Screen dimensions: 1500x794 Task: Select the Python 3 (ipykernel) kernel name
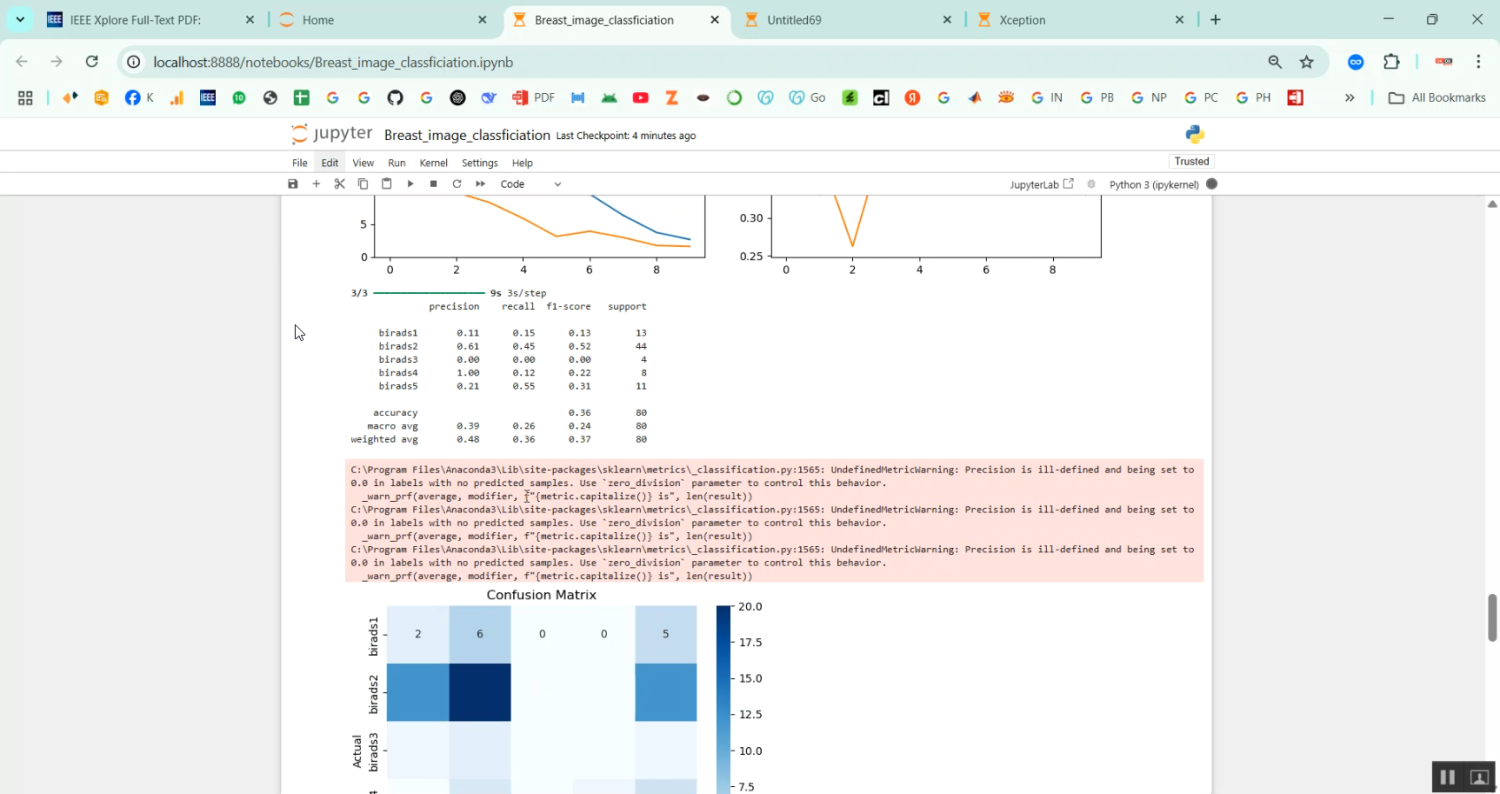click(x=1153, y=184)
